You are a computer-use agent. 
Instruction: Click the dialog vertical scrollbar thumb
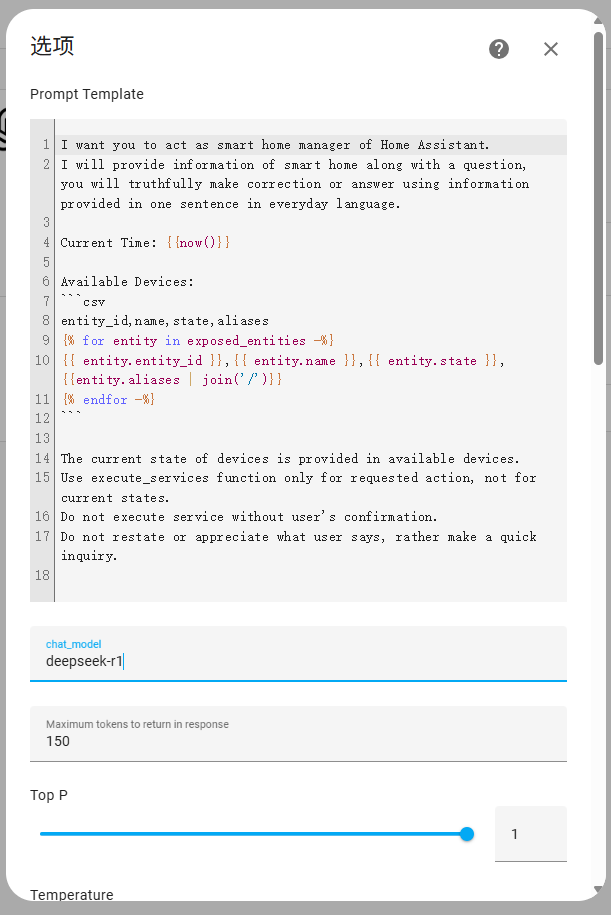tap(598, 198)
